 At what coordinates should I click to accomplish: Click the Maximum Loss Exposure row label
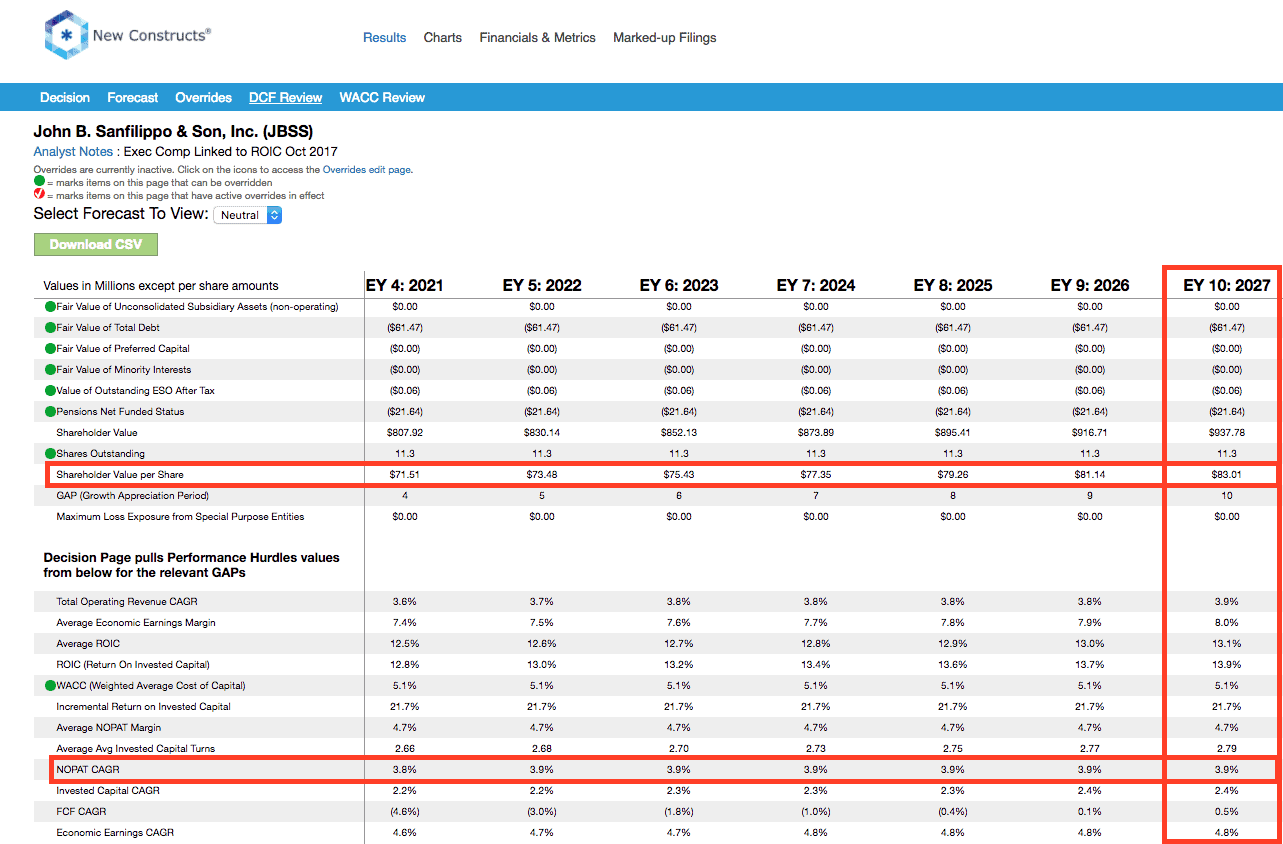tap(180, 517)
